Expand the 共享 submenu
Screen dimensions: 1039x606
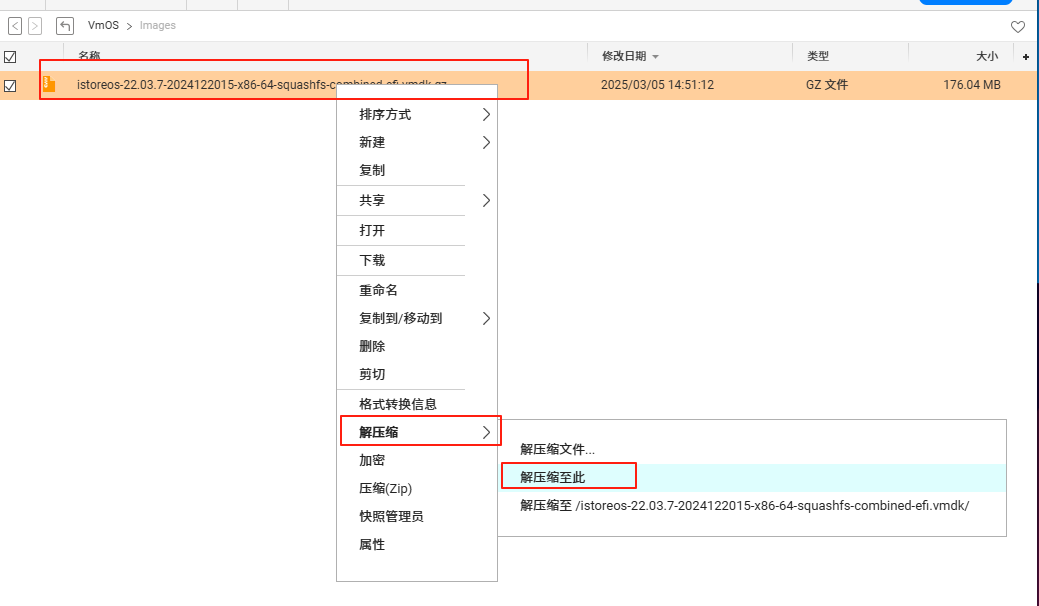[x=417, y=200]
